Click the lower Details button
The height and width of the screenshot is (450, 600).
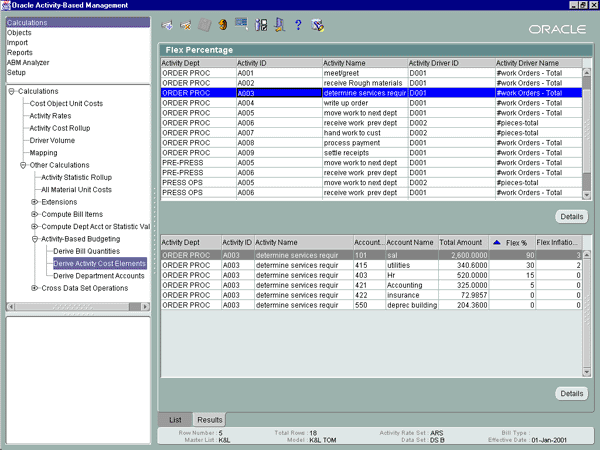pos(570,394)
